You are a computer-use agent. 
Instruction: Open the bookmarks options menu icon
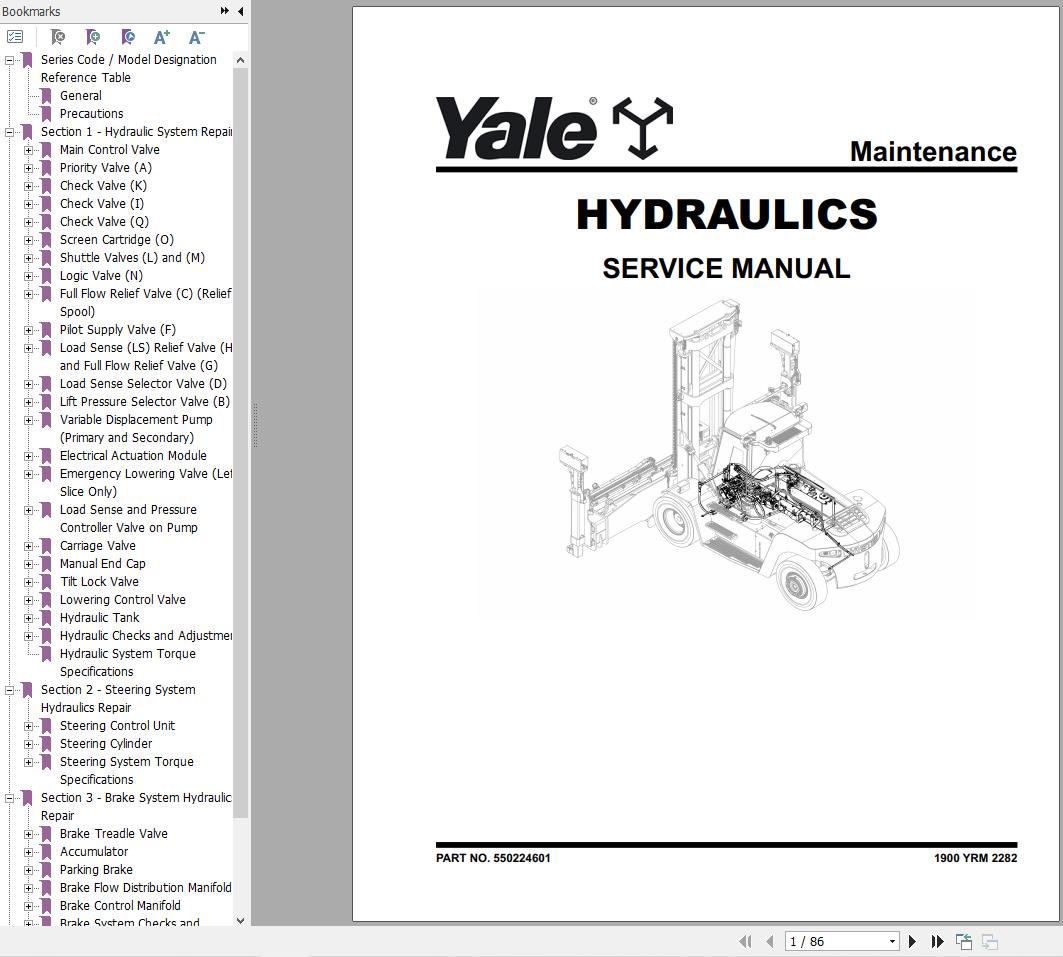(15, 37)
